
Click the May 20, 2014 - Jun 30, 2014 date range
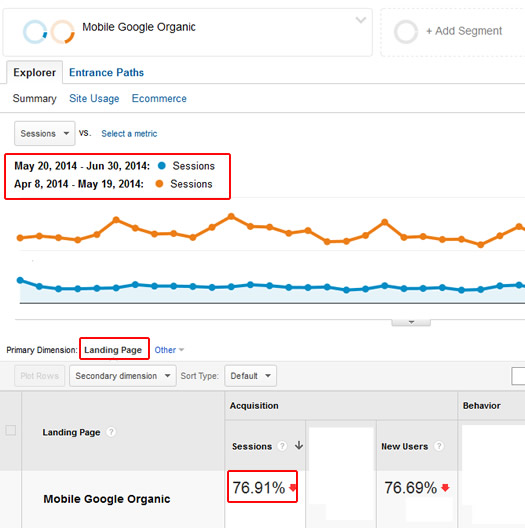[82, 166]
